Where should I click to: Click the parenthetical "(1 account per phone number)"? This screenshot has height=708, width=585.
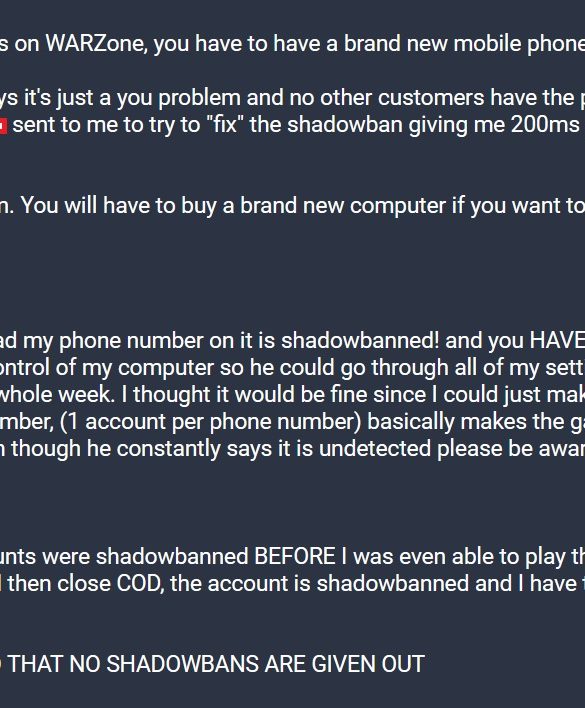point(211,422)
